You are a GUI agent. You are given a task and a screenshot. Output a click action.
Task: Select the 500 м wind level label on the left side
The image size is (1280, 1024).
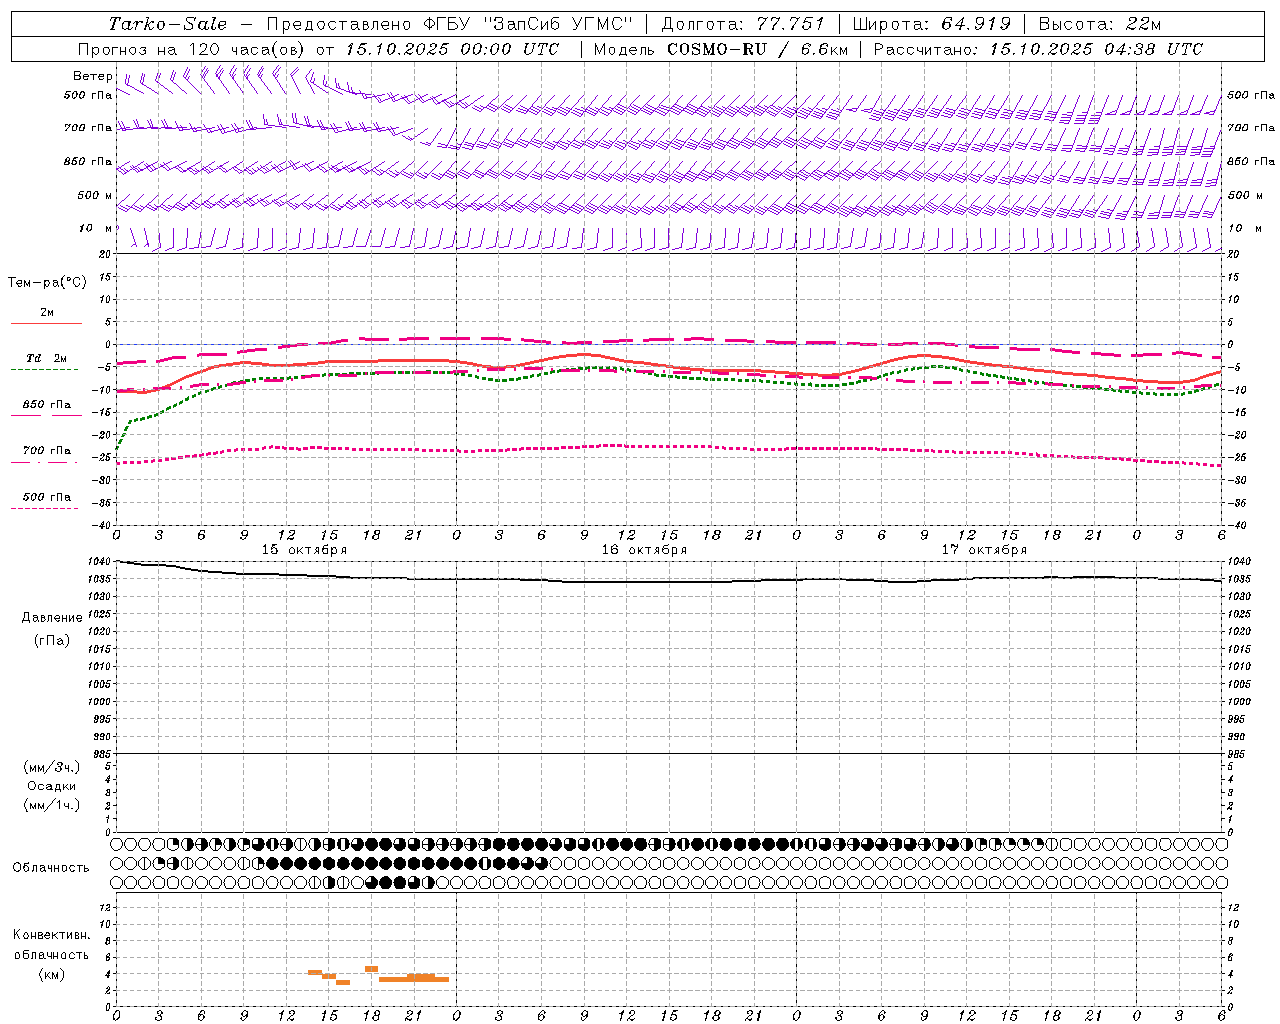pos(95,195)
